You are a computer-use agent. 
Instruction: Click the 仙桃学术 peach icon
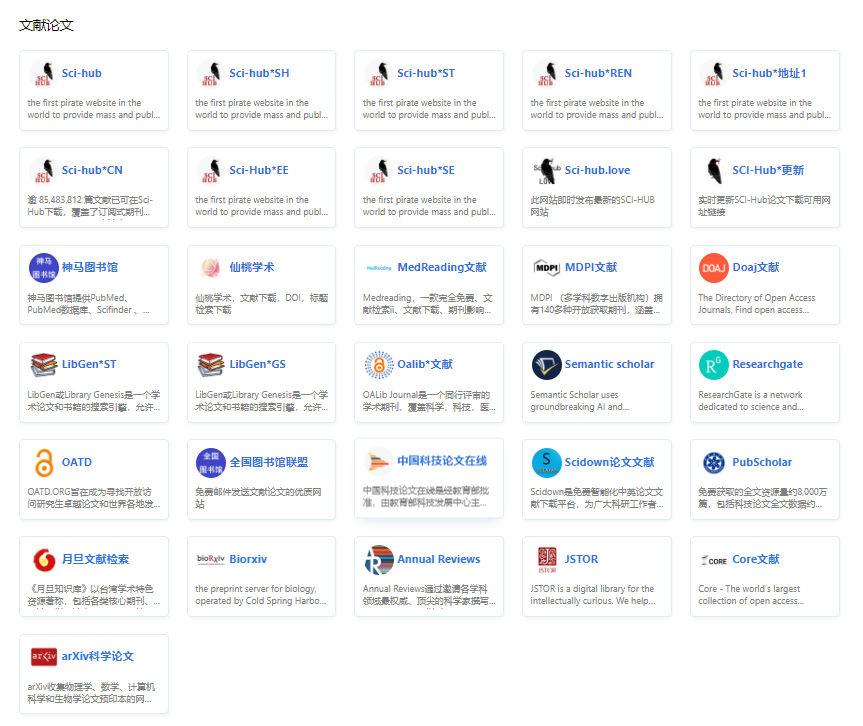[211, 268]
